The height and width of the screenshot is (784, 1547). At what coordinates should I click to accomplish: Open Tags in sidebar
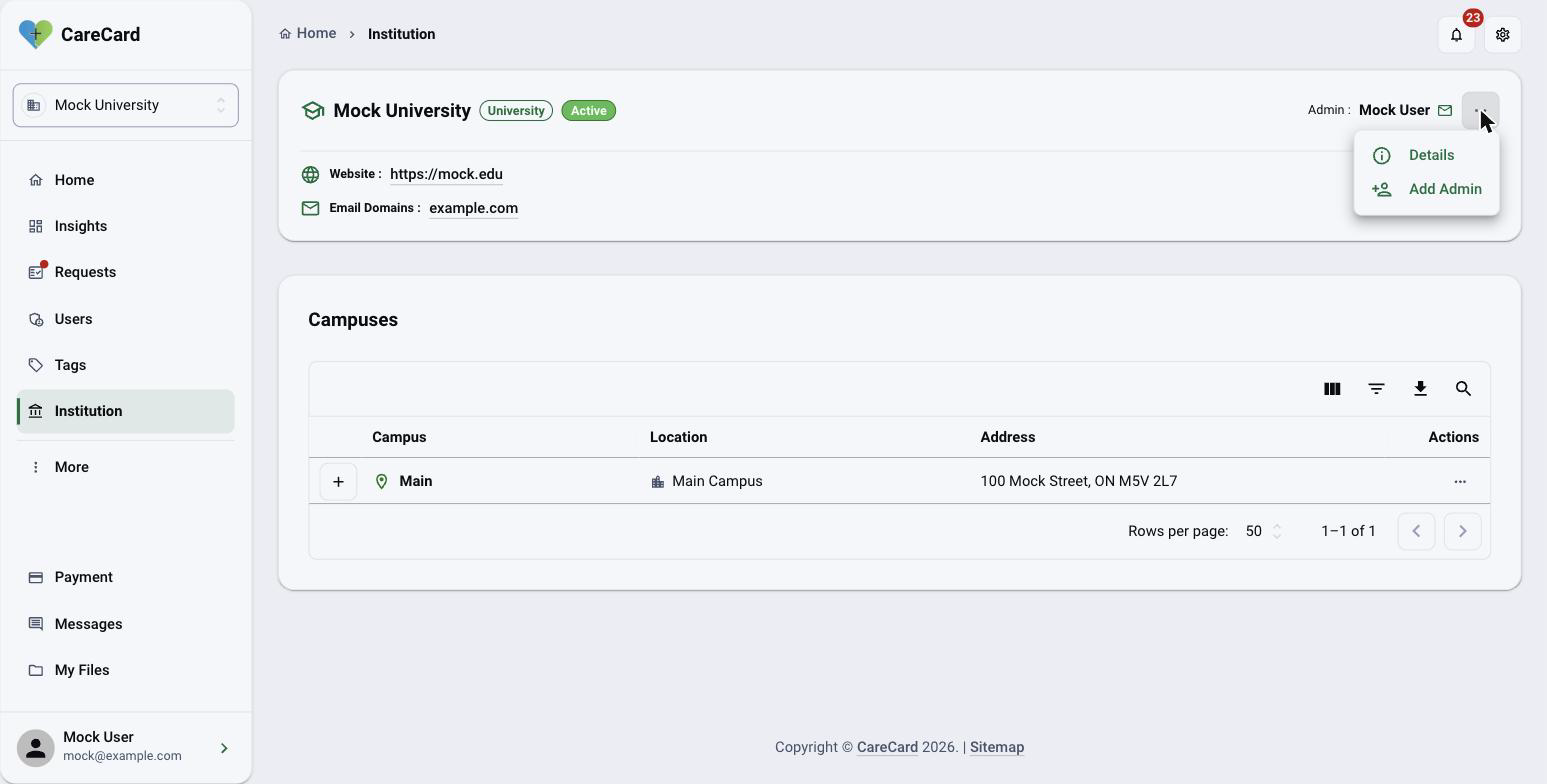click(126, 365)
